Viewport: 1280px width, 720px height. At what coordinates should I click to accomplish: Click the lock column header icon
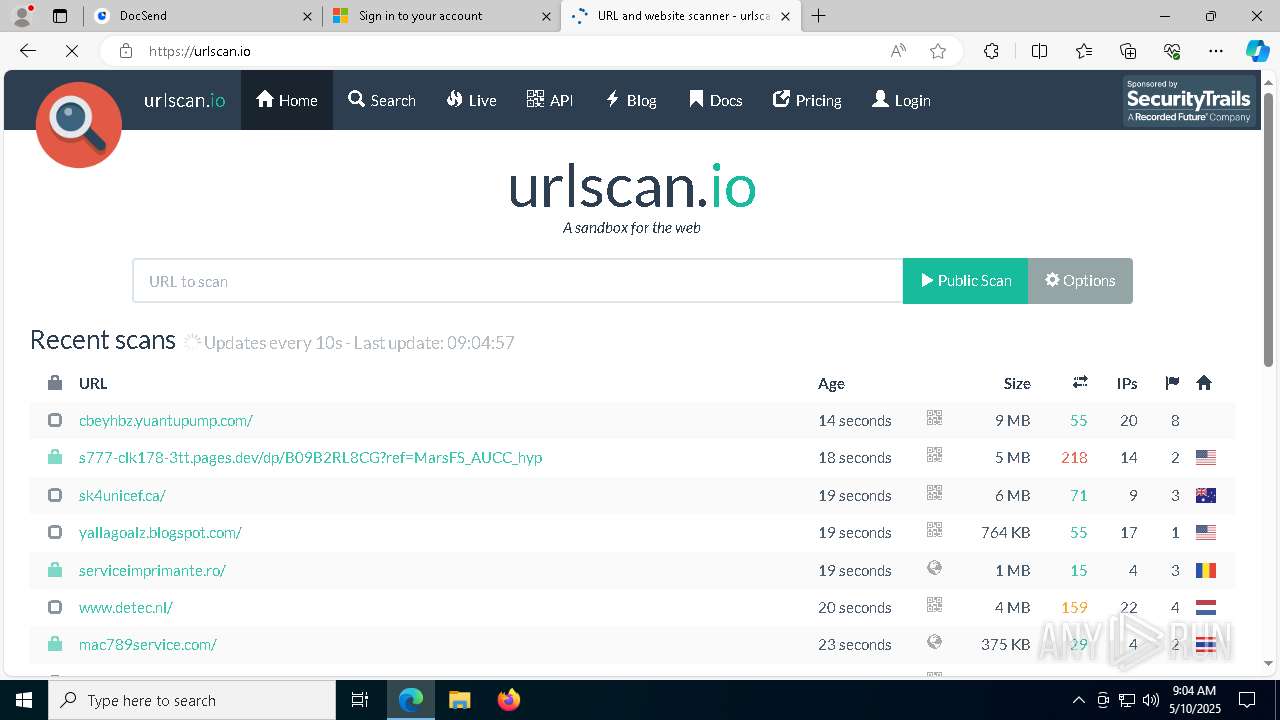[55, 383]
